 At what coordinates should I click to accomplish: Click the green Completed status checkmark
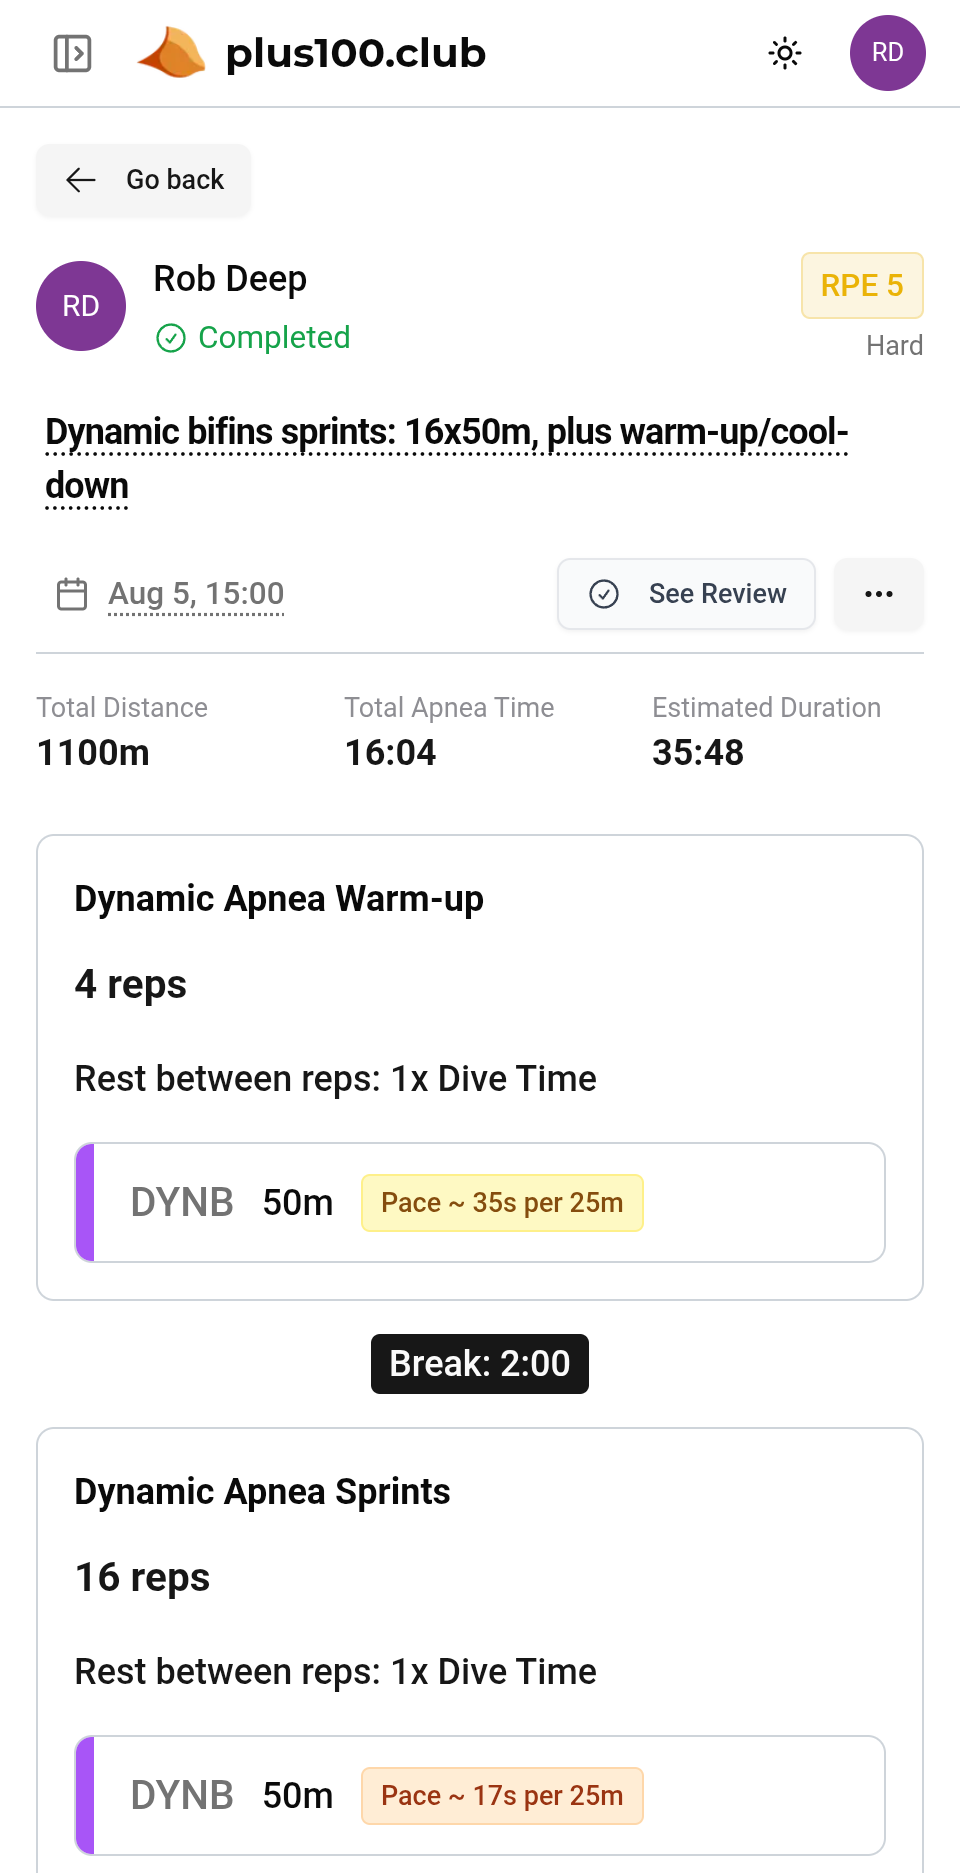click(173, 339)
